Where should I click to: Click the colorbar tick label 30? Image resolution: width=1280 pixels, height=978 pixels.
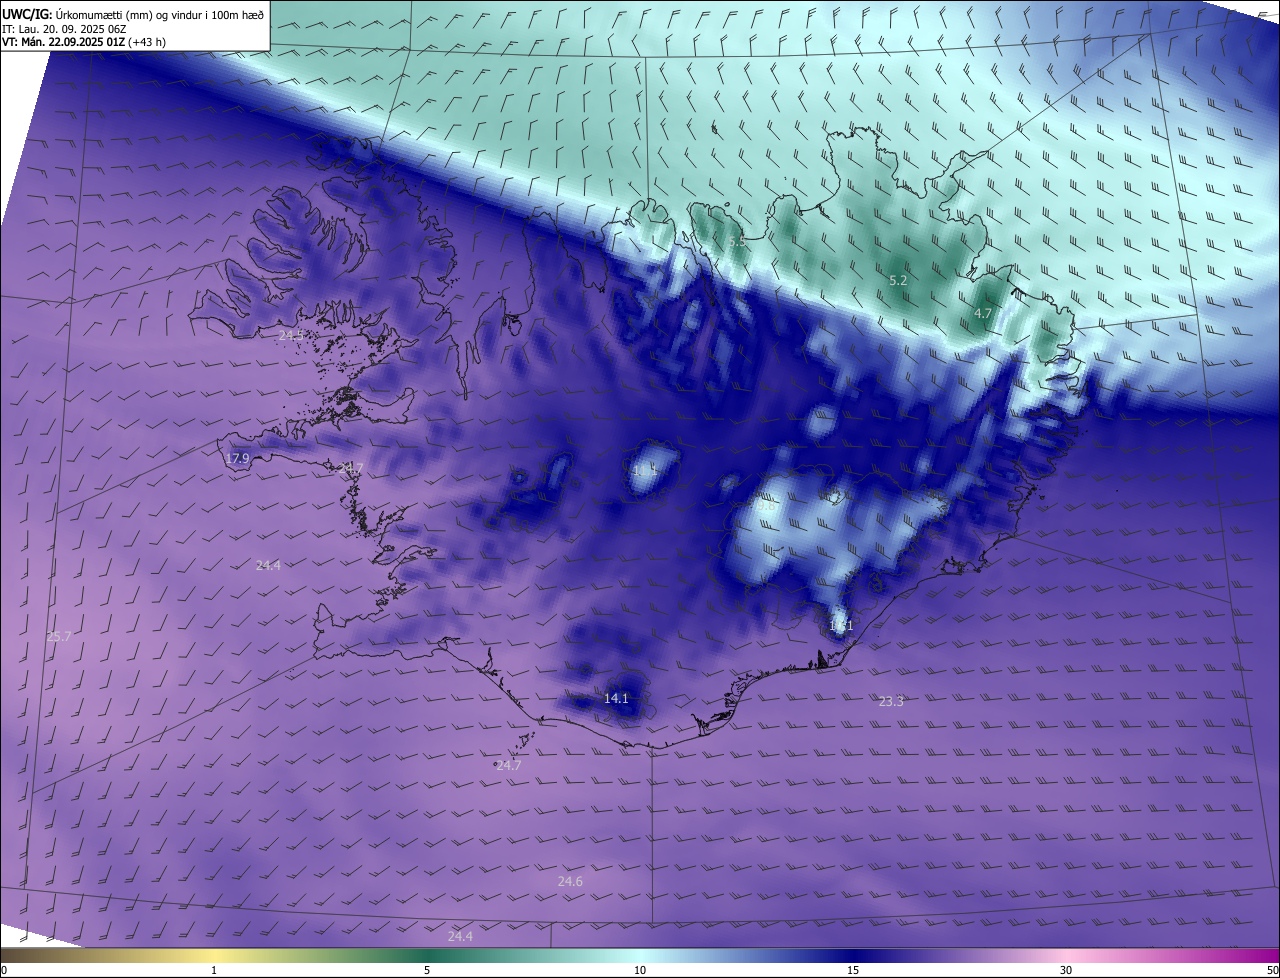[x=1066, y=970]
